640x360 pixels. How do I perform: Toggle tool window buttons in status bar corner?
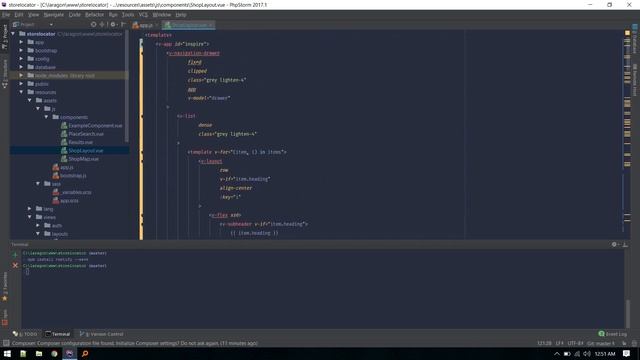pyautogui.click(x=6, y=343)
